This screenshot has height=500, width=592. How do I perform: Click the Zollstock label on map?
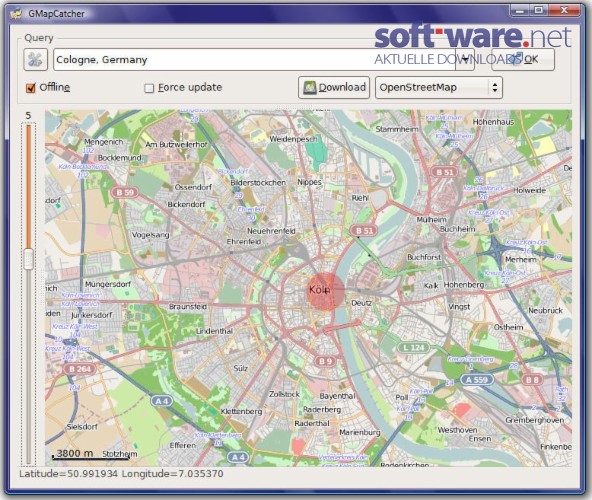pyautogui.click(x=284, y=394)
